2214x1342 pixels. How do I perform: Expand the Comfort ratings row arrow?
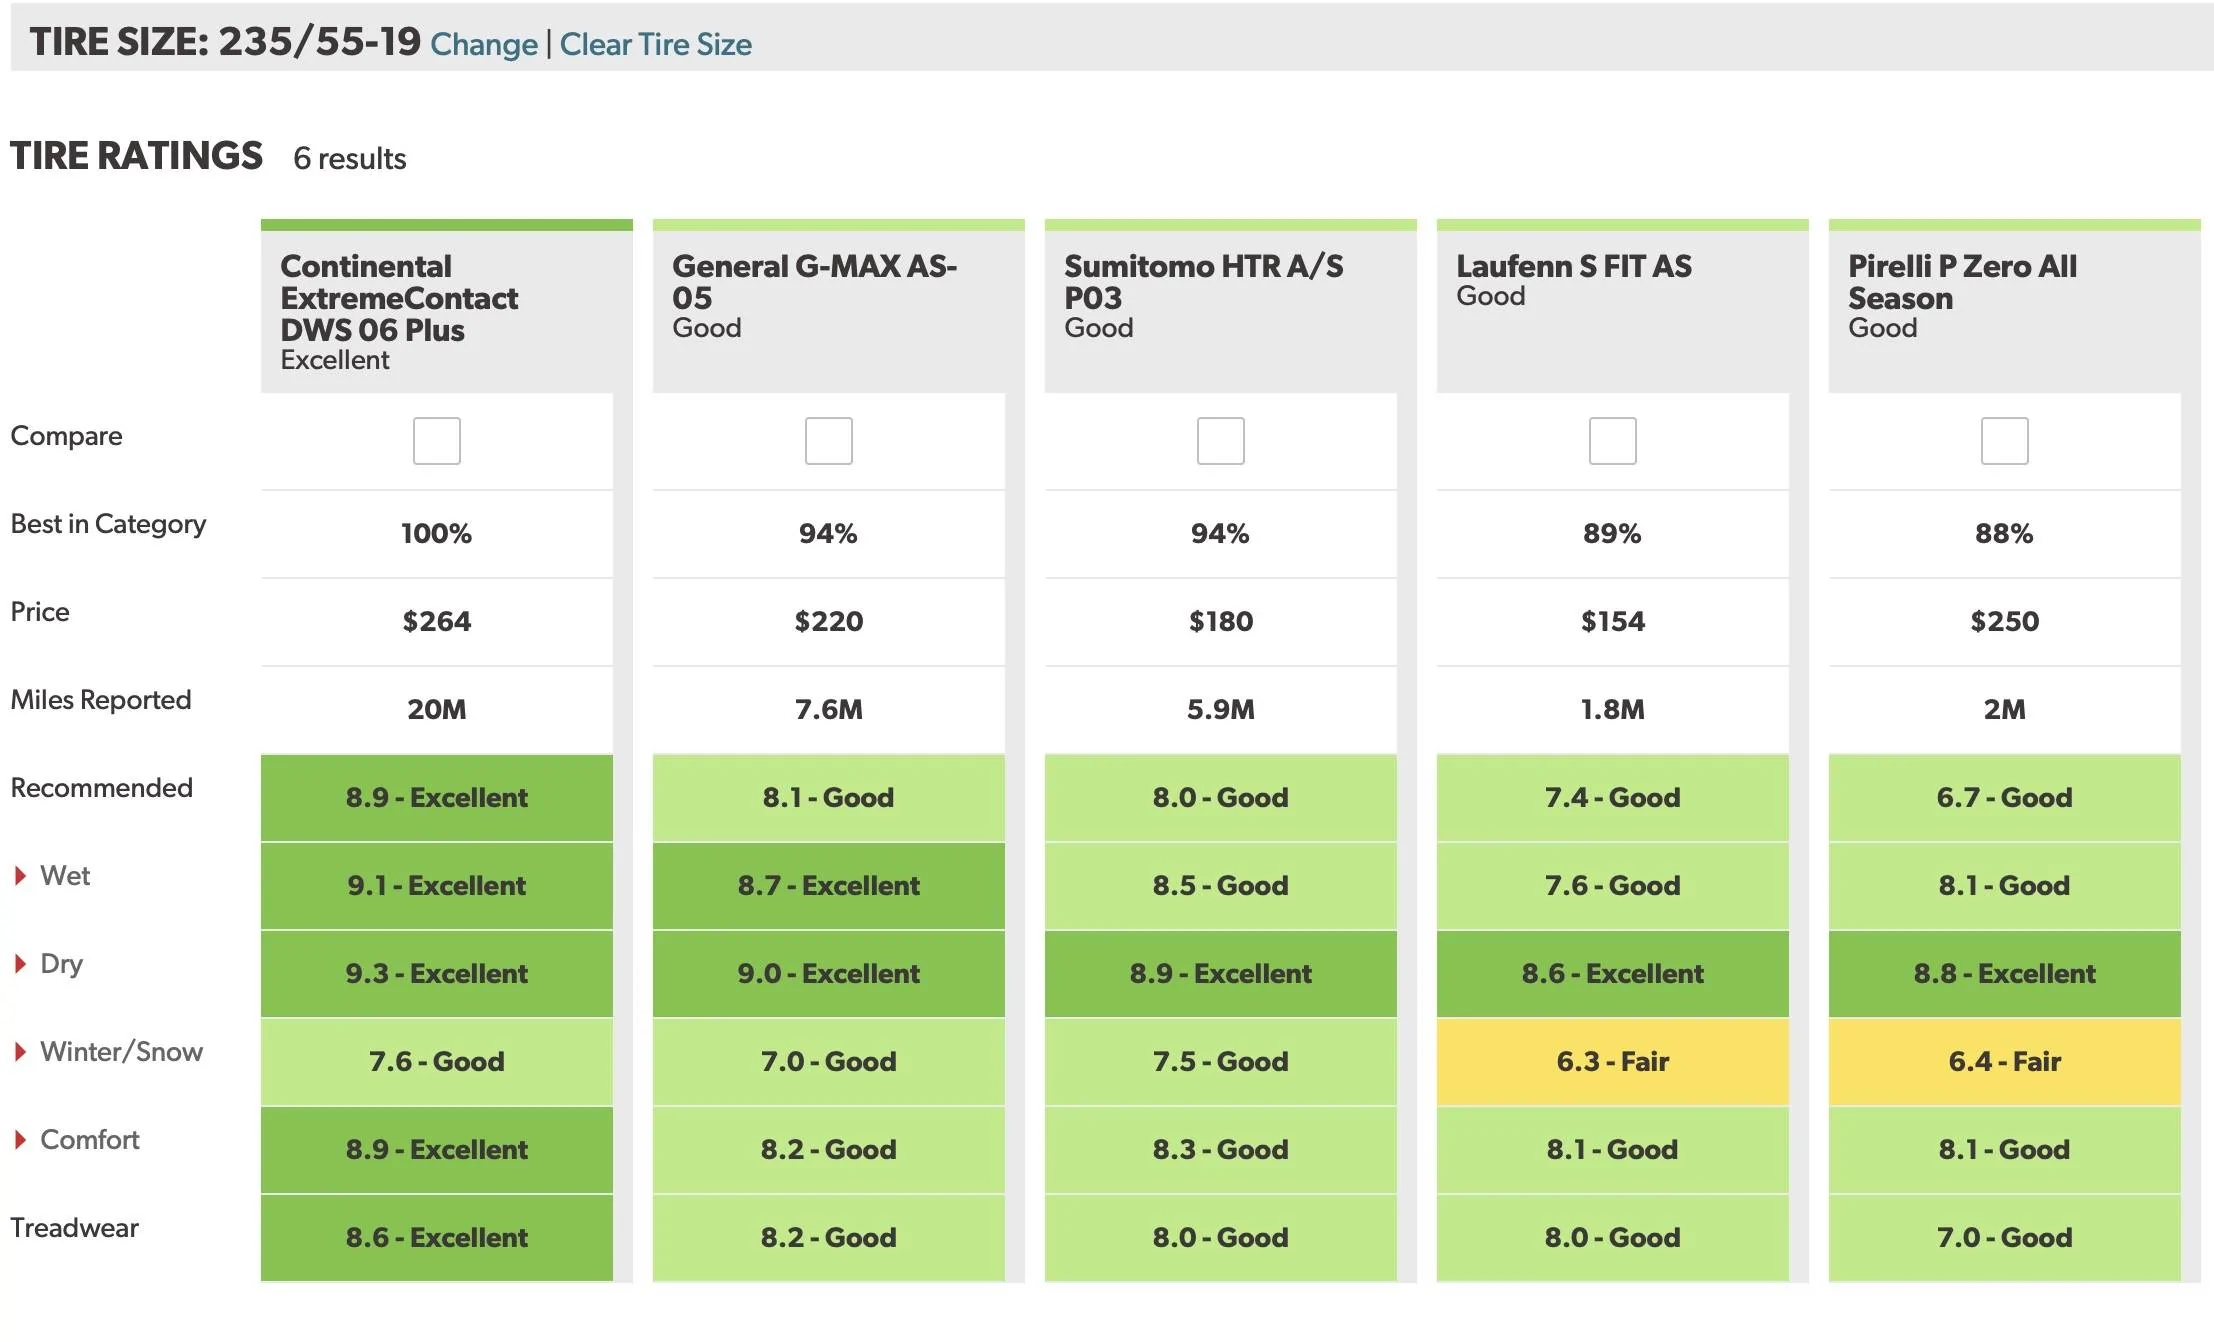pos(20,1140)
